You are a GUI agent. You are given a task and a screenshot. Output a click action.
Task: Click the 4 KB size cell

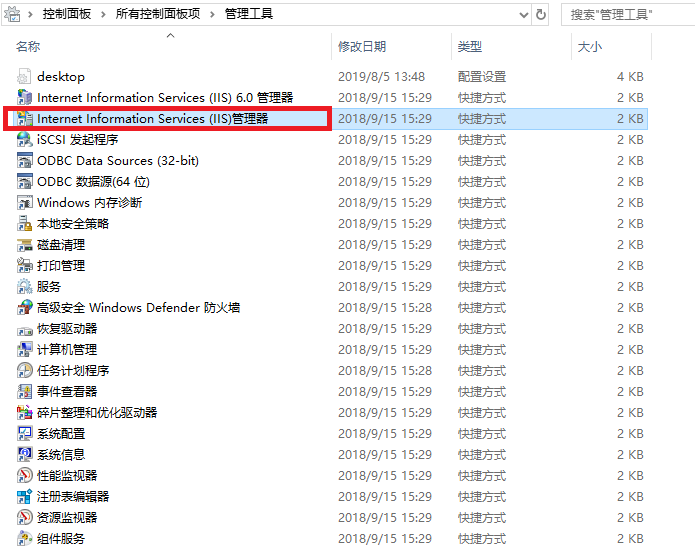pos(630,77)
